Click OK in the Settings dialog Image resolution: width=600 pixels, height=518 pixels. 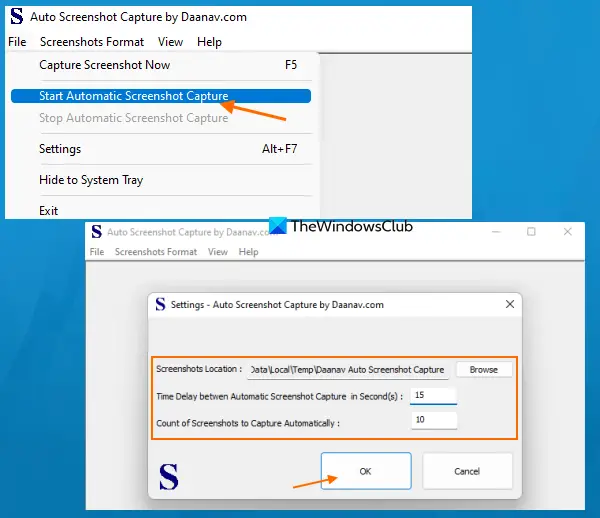(x=366, y=471)
